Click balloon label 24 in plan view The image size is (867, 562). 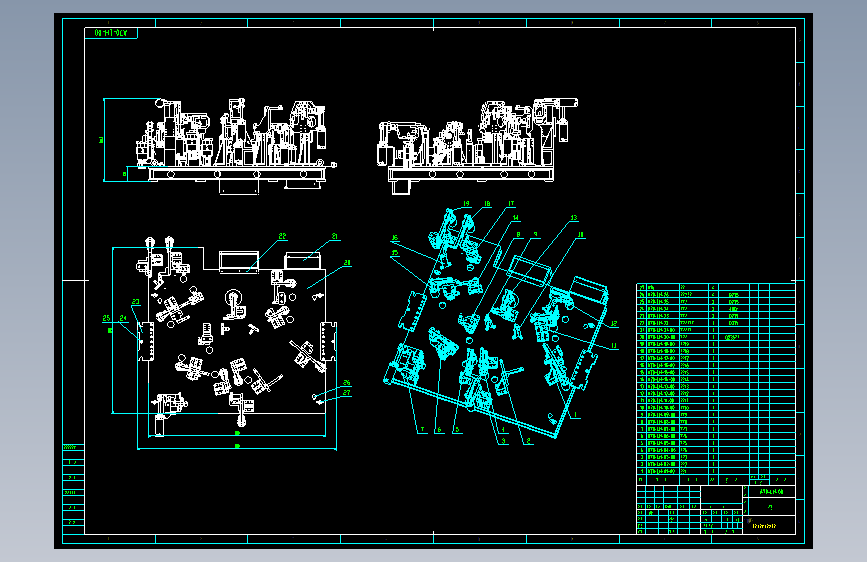coord(123,318)
